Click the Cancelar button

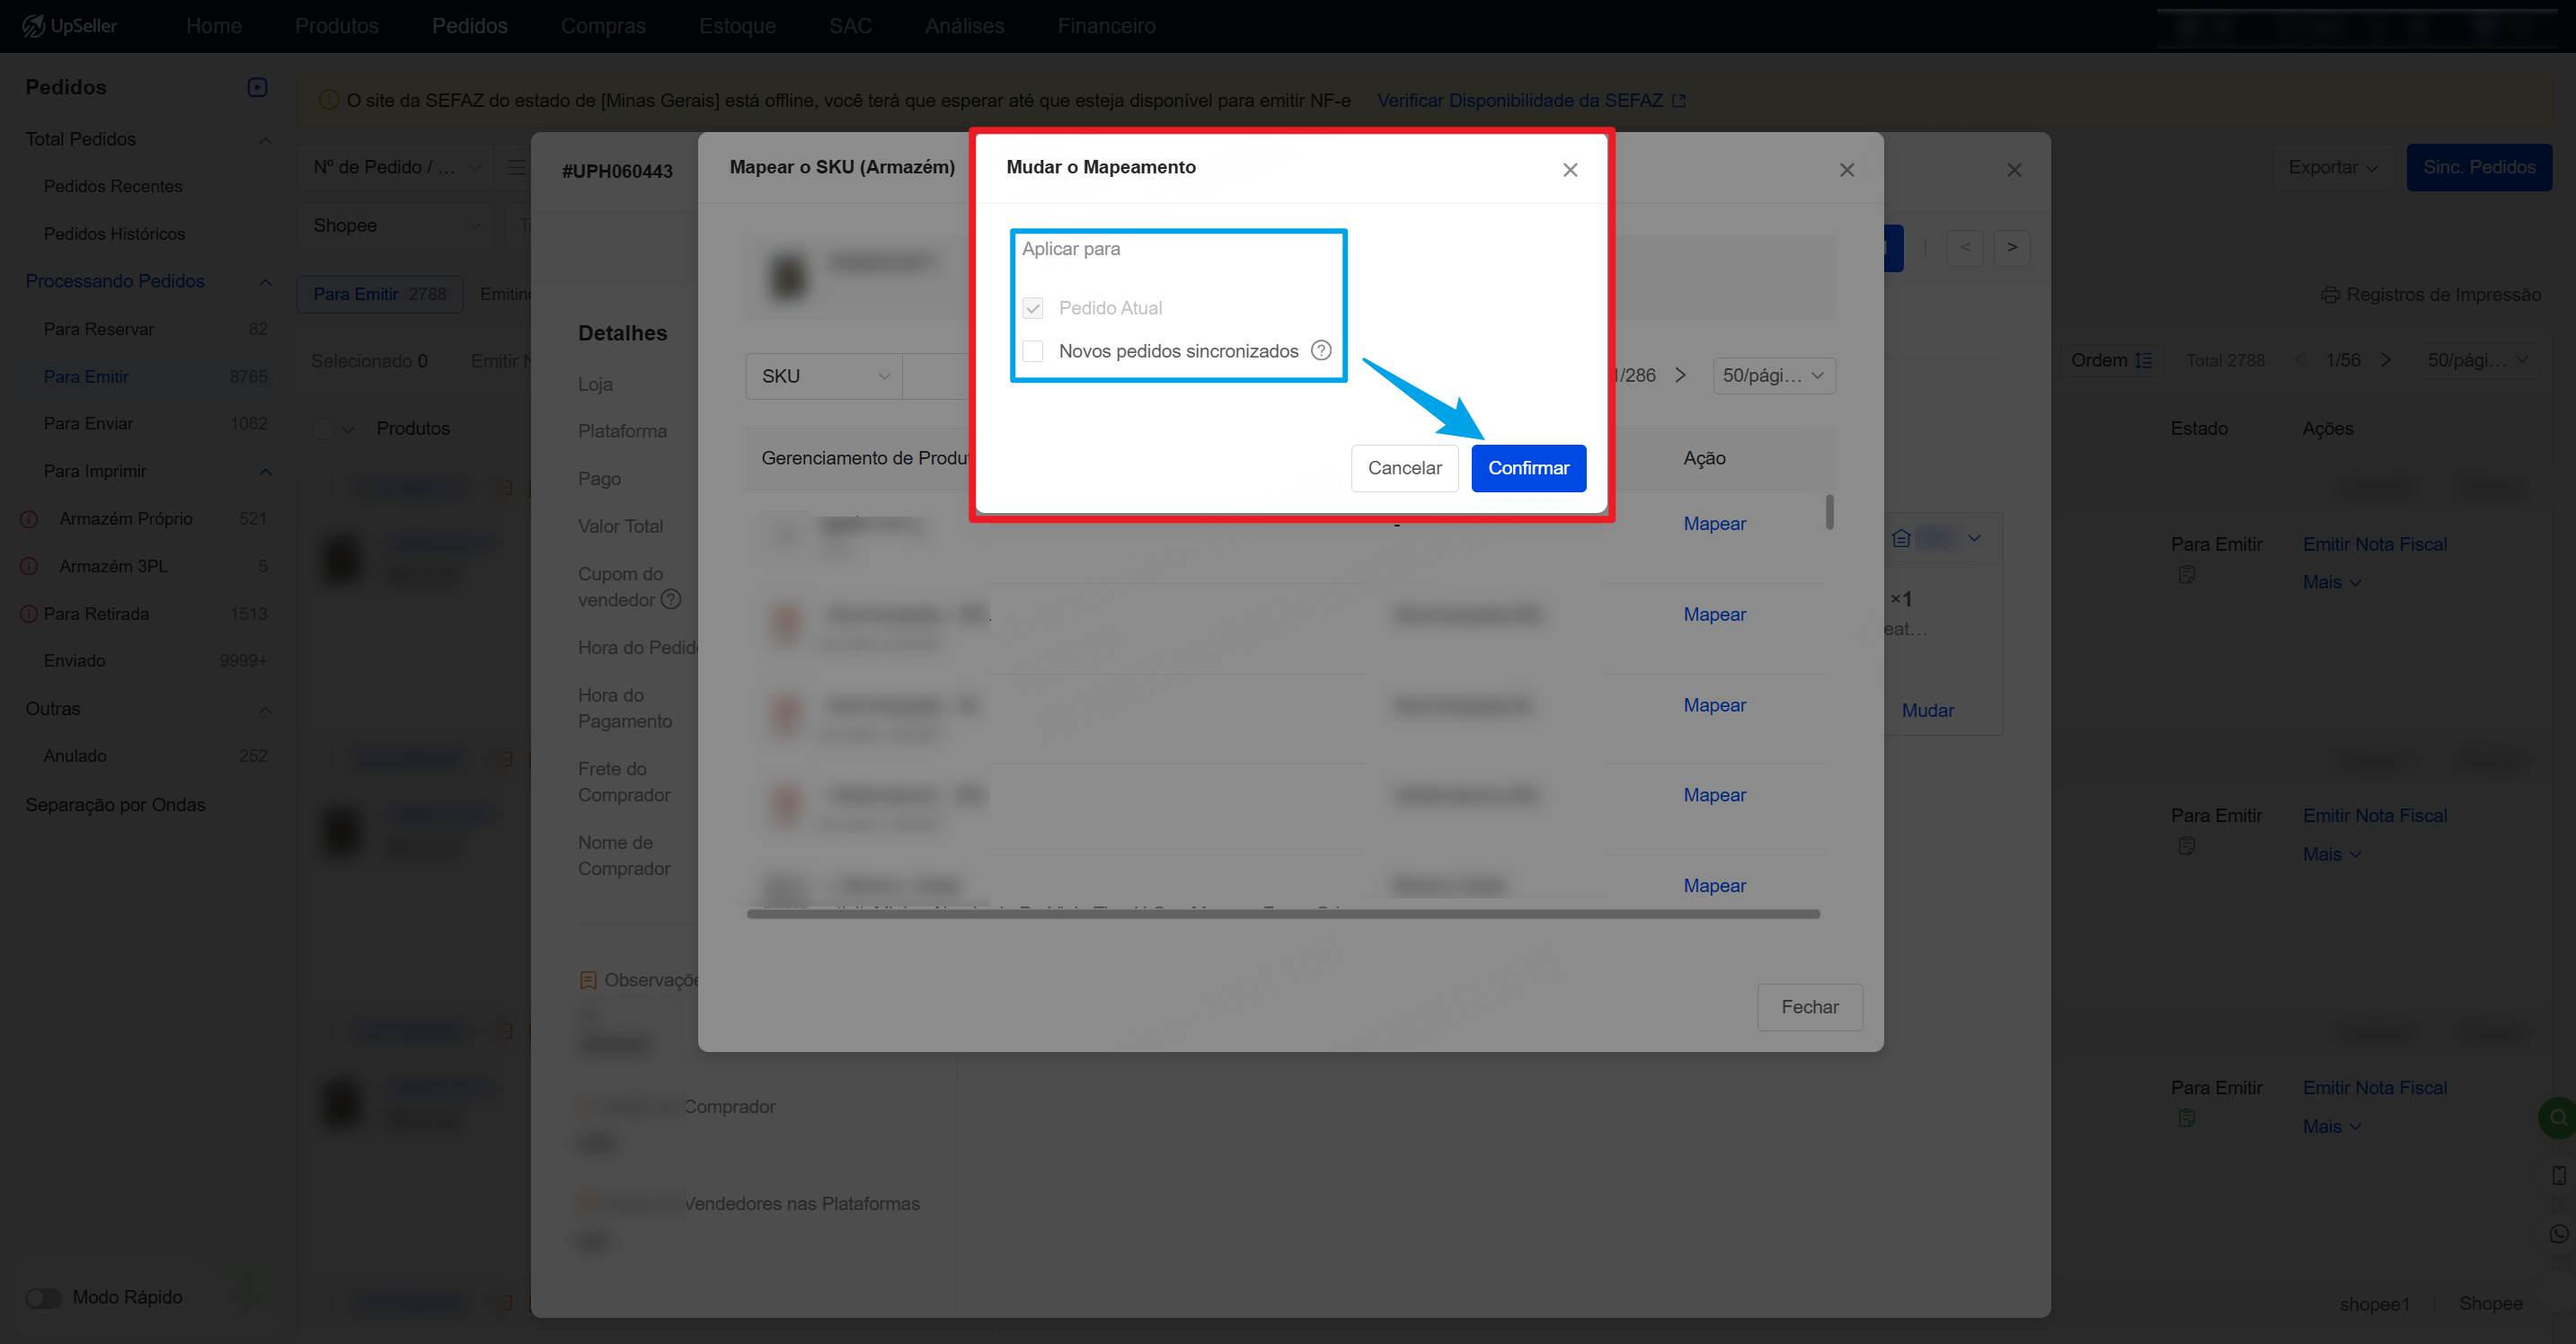point(1404,468)
